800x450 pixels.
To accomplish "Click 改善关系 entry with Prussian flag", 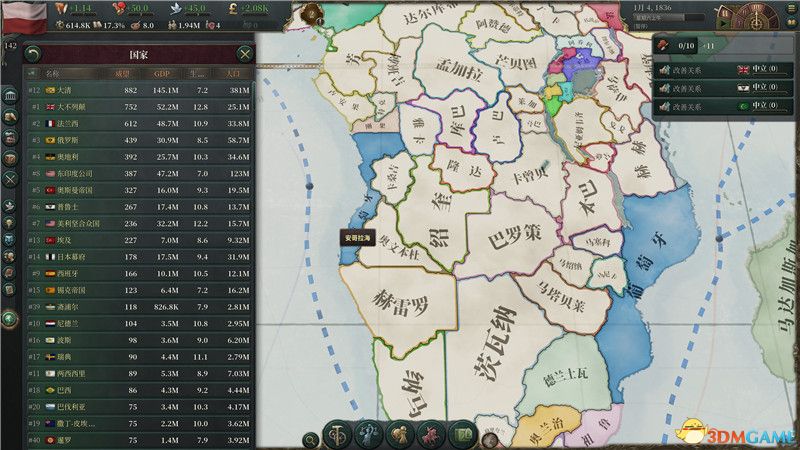I will tap(723, 88).
